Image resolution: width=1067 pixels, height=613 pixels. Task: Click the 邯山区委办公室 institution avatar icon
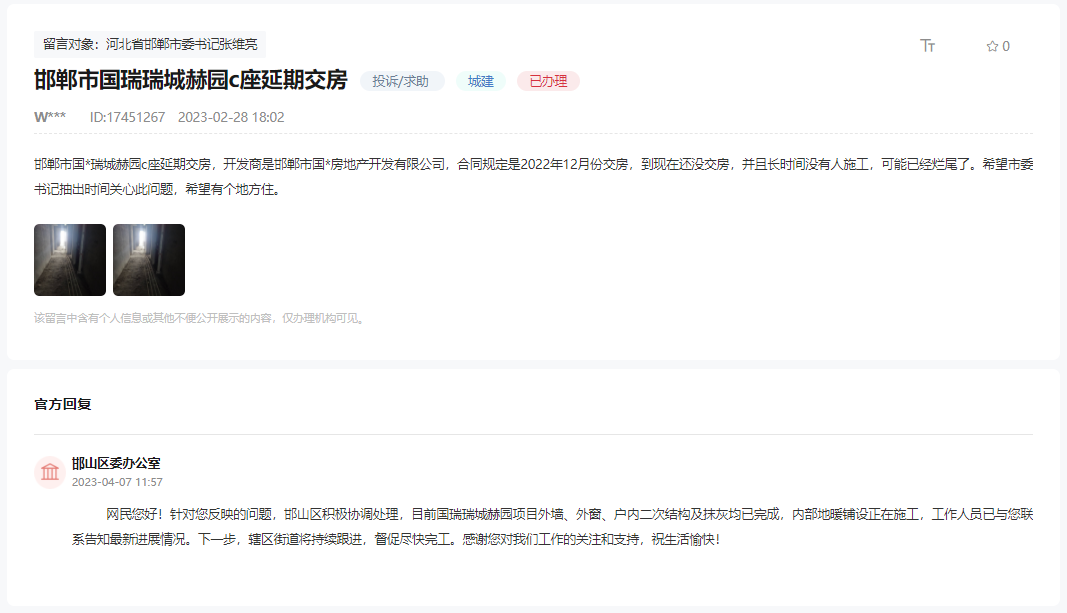[50, 471]
